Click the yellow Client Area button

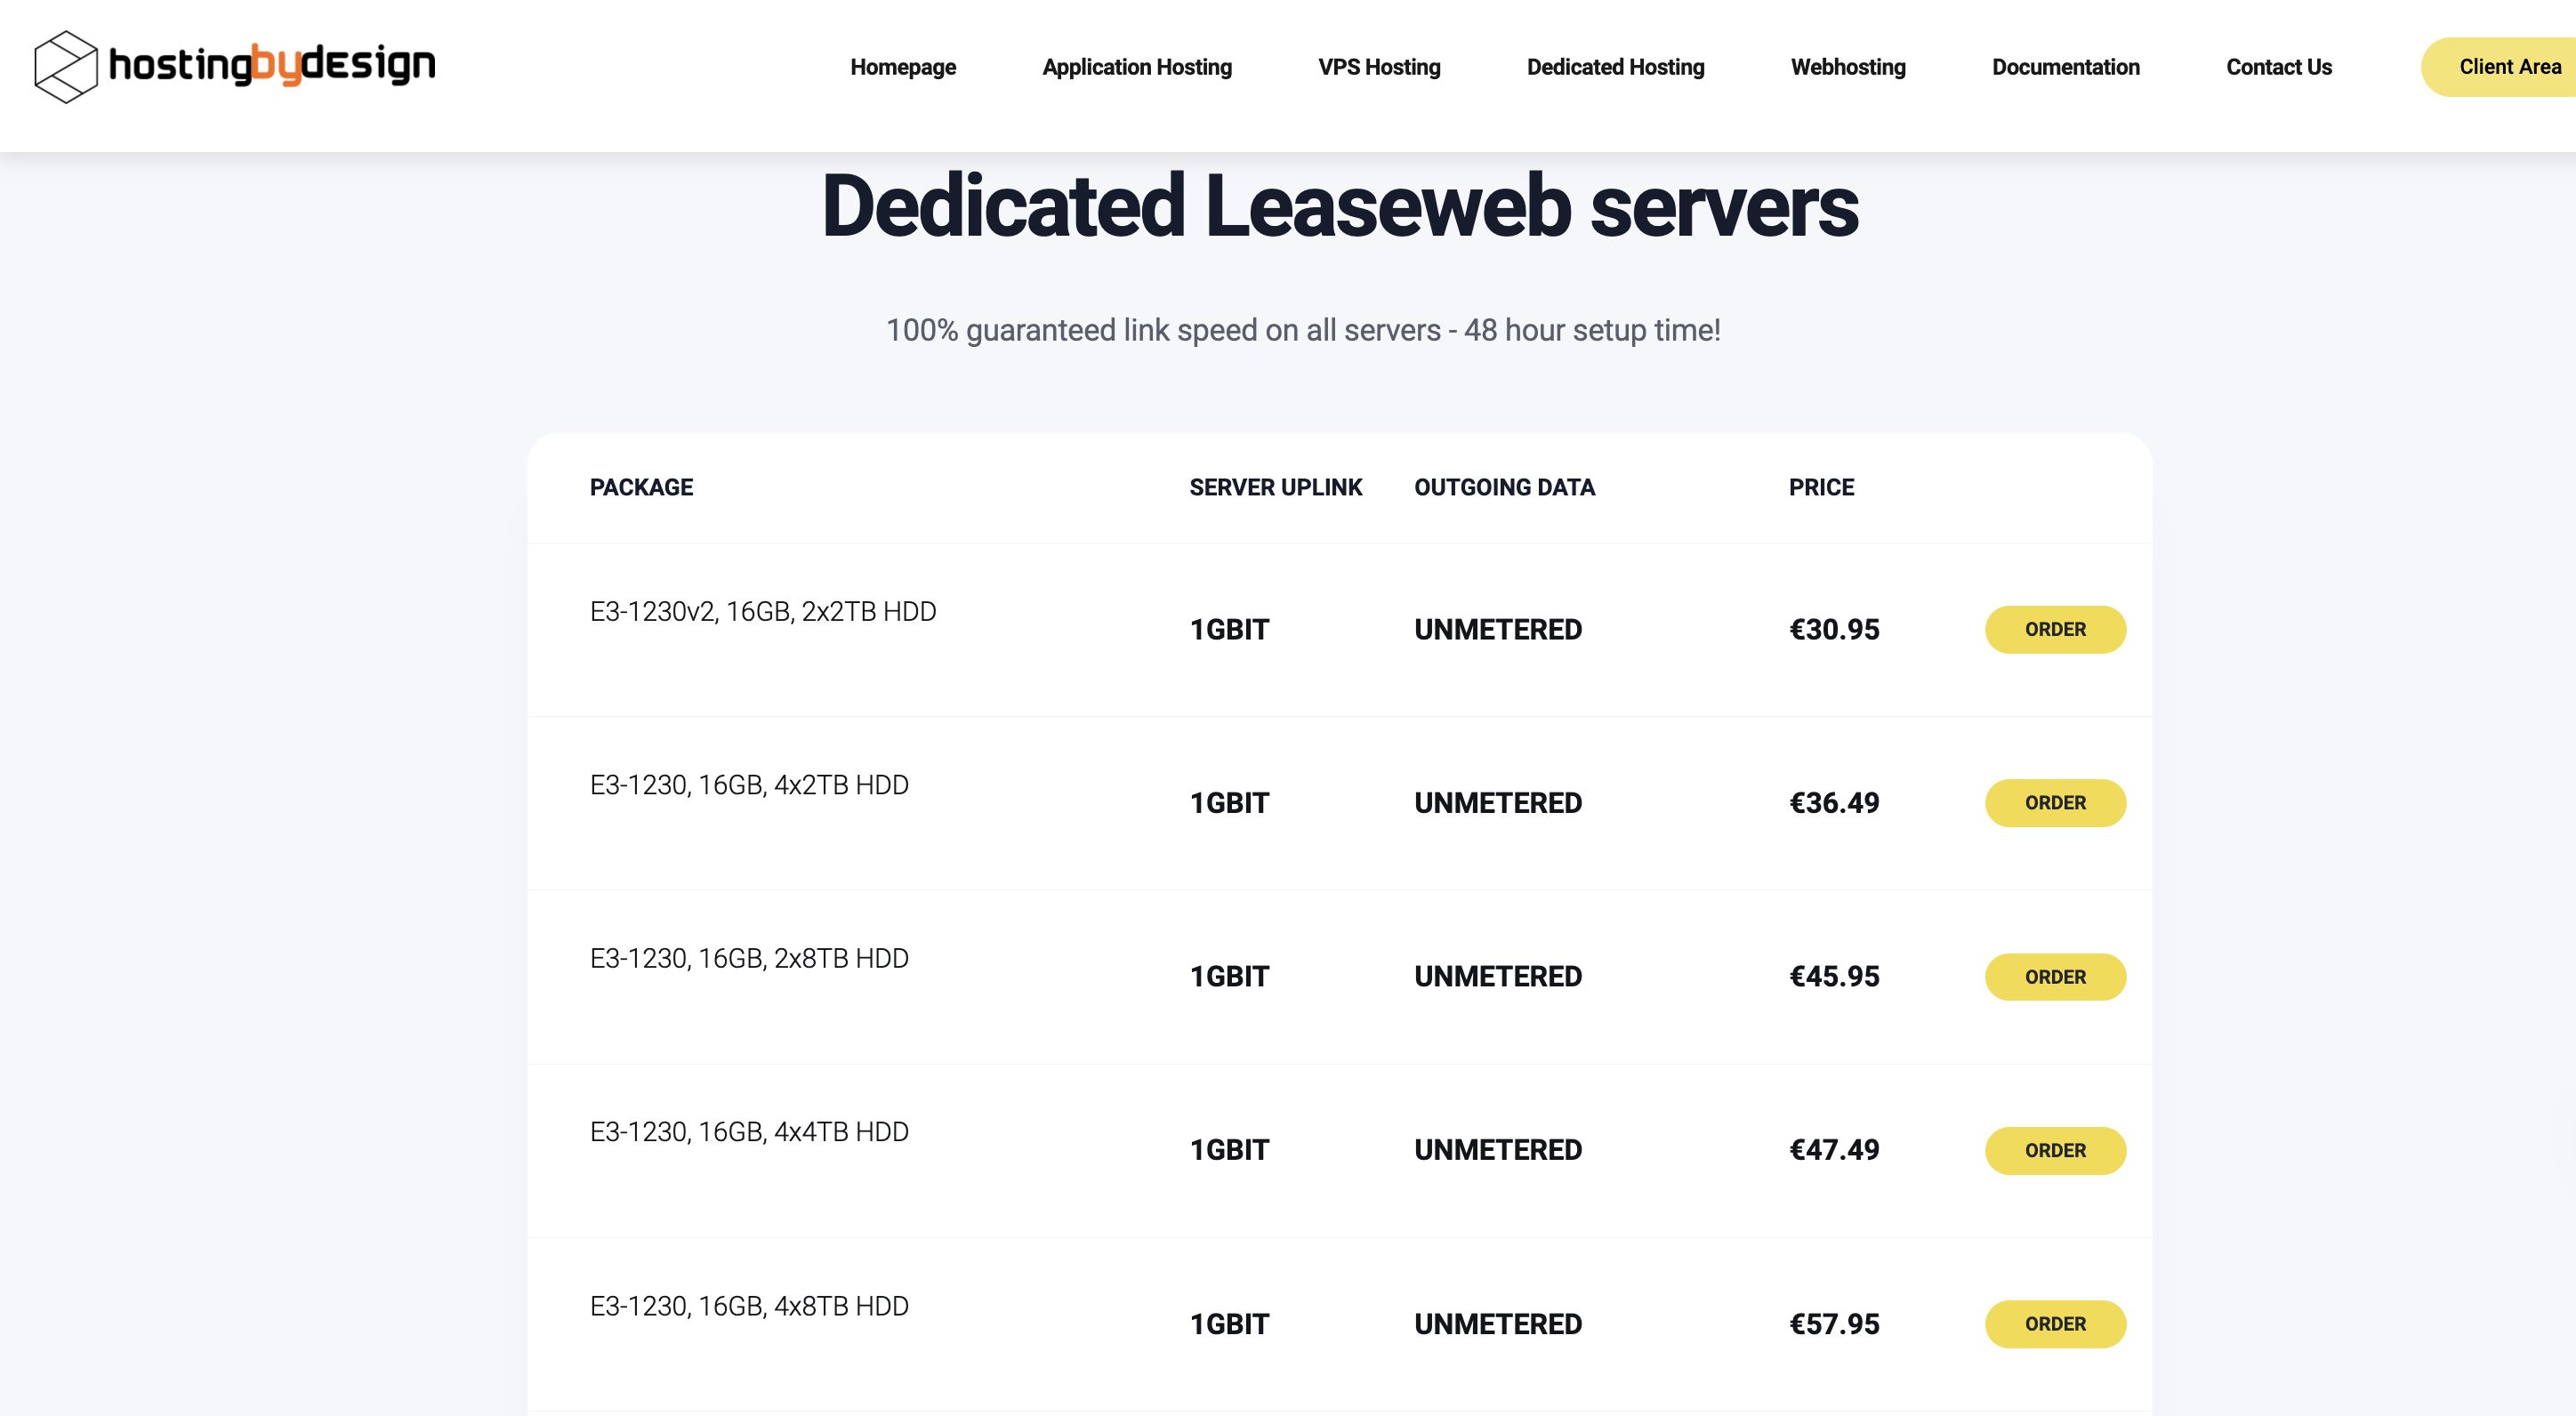(x=2498, y=67)
